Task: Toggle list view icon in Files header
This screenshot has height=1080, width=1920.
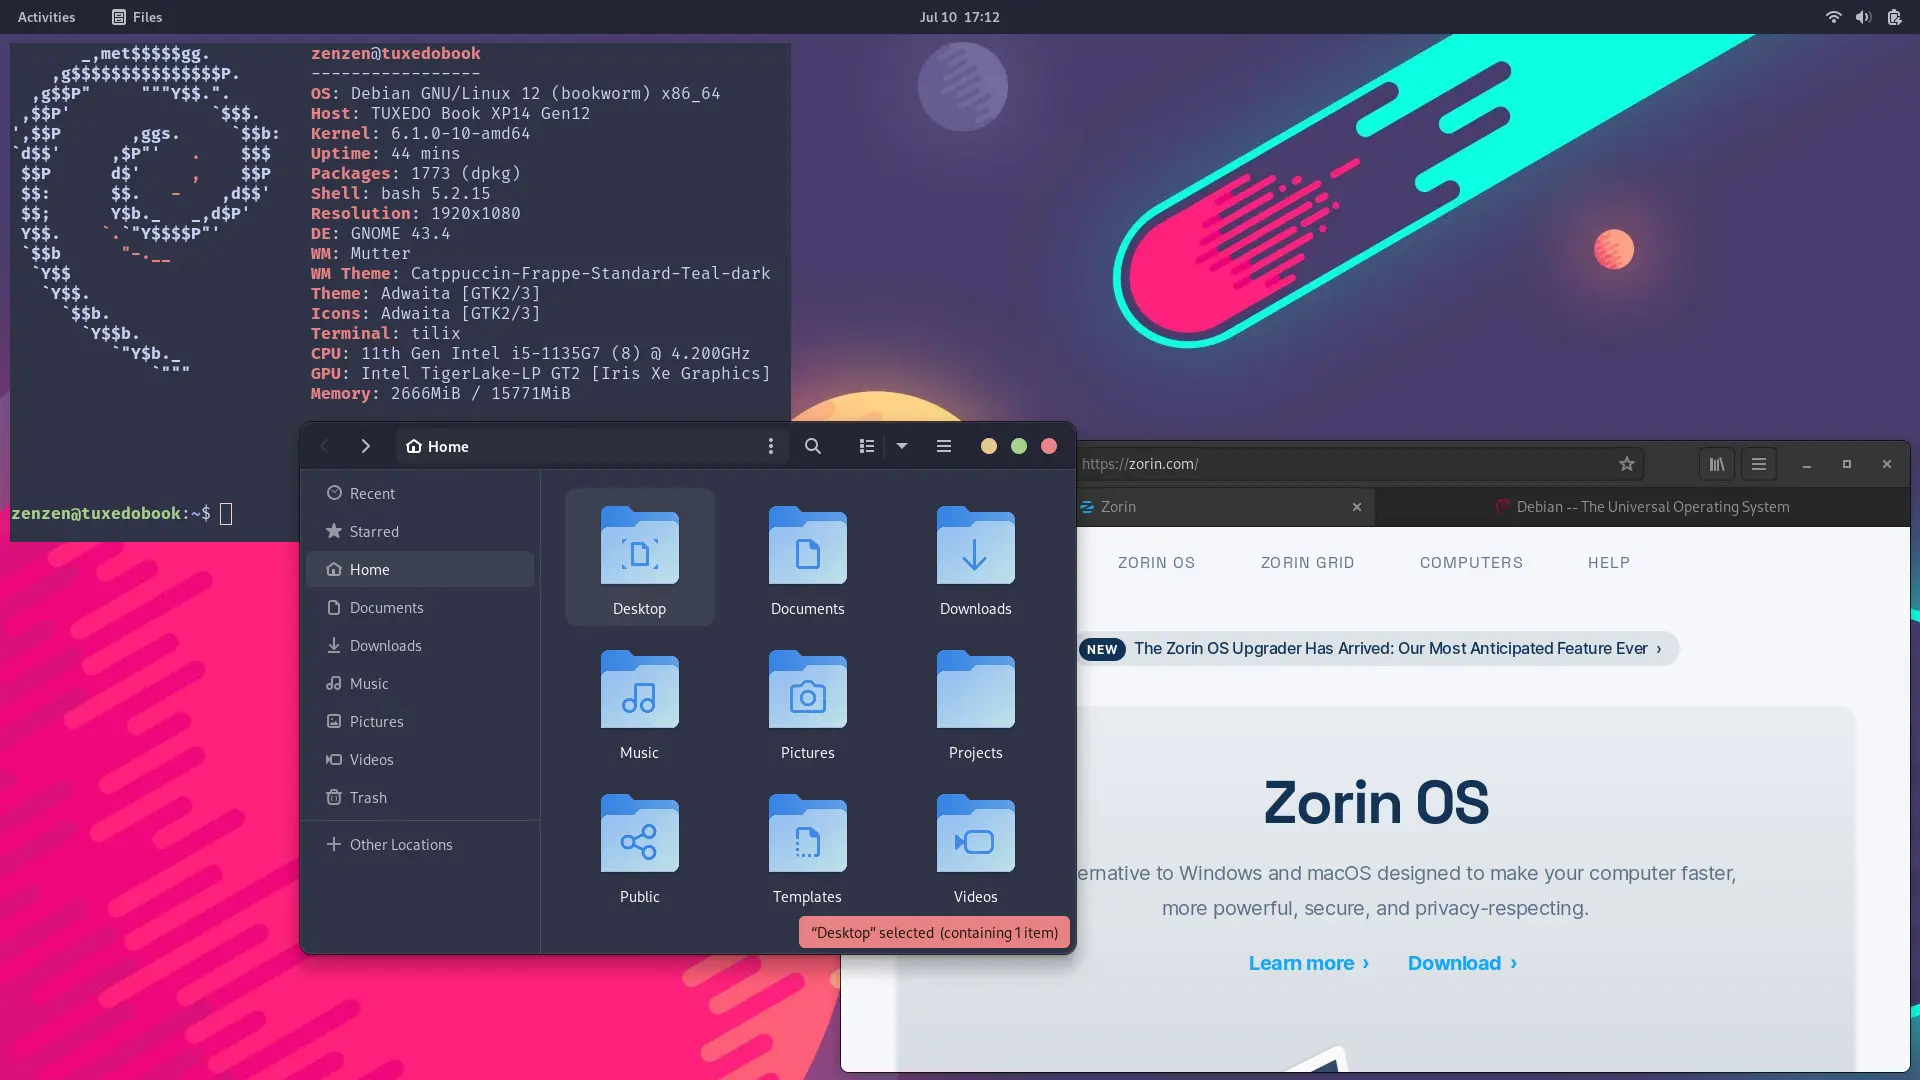Action: (x=867, y=446)
